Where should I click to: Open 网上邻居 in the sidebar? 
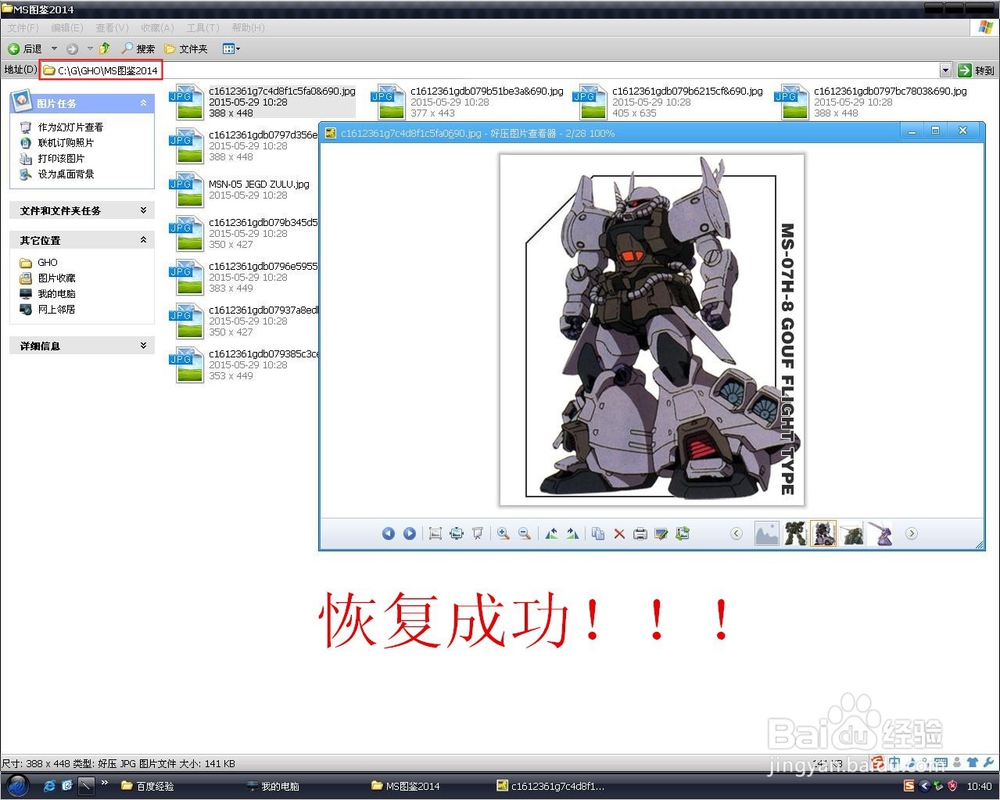pyautogui.click(x=56, y=309)
